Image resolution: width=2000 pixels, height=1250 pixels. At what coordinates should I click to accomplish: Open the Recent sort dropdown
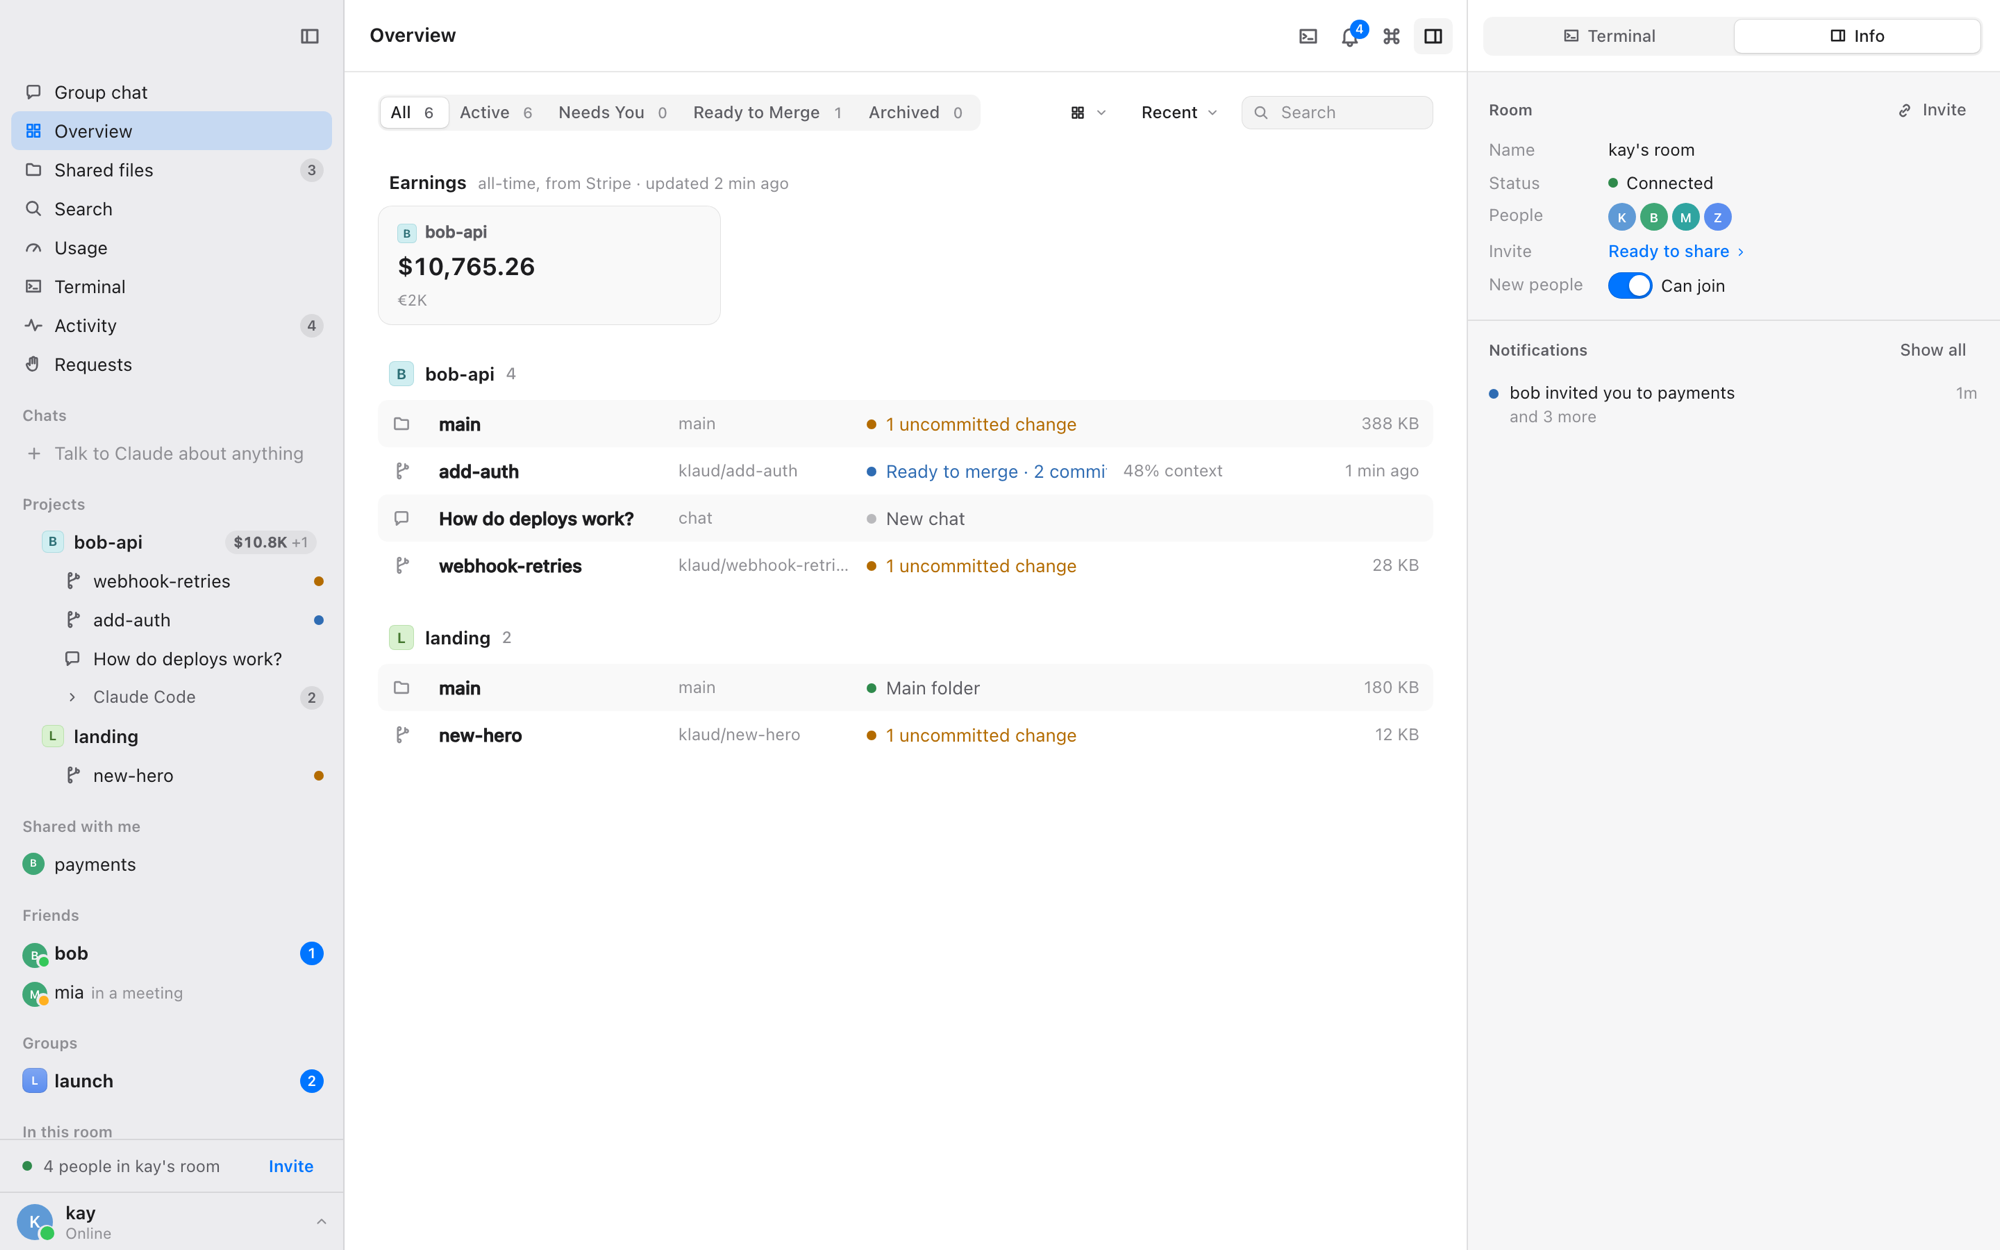(x=1179, y=113)
